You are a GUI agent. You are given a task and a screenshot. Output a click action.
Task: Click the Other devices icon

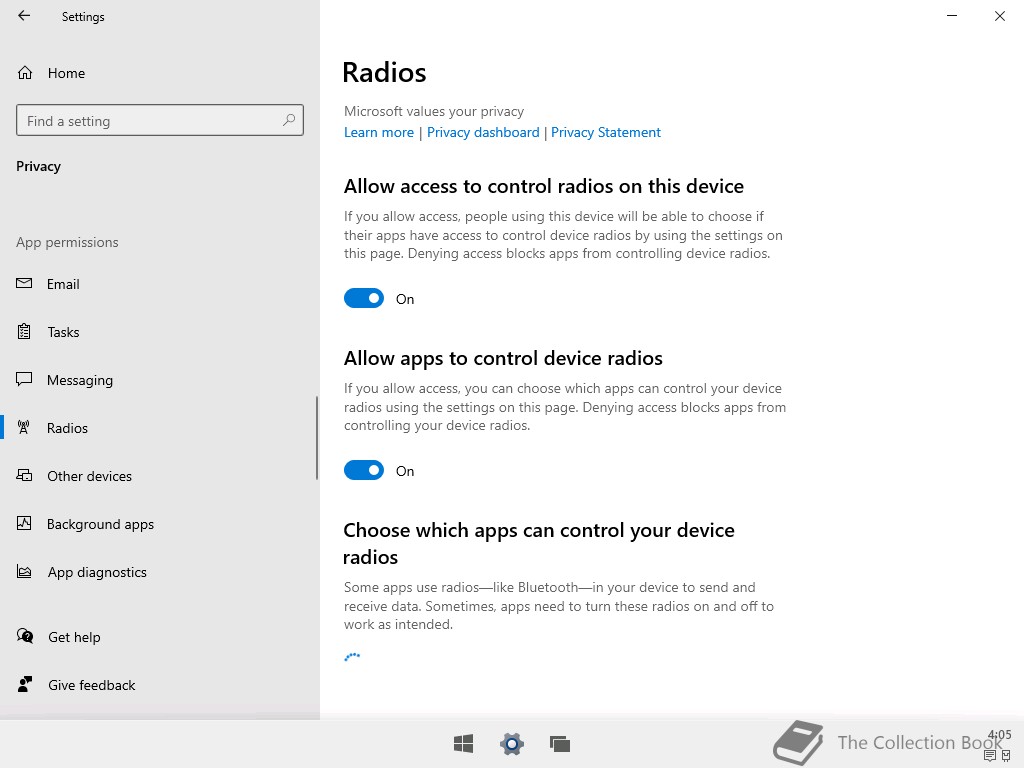coord(24,475)
